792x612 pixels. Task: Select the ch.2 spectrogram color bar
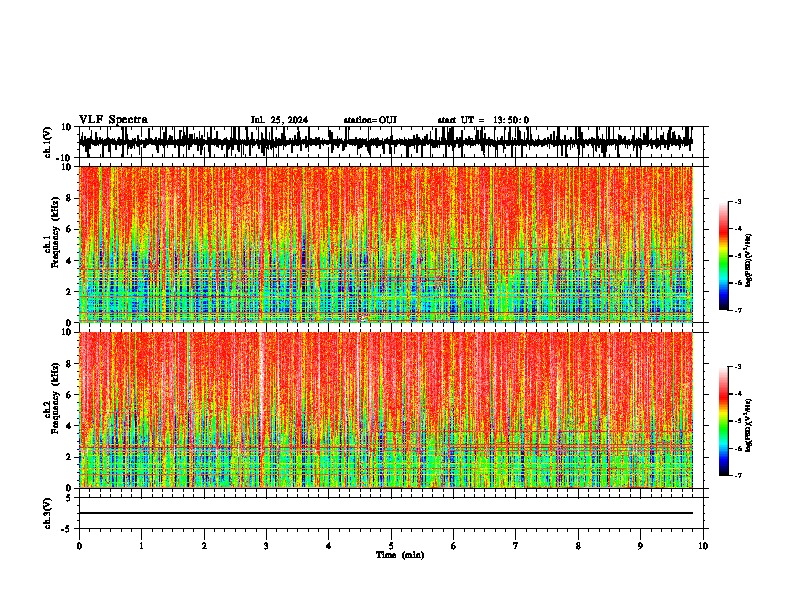[x=723, y=421]
